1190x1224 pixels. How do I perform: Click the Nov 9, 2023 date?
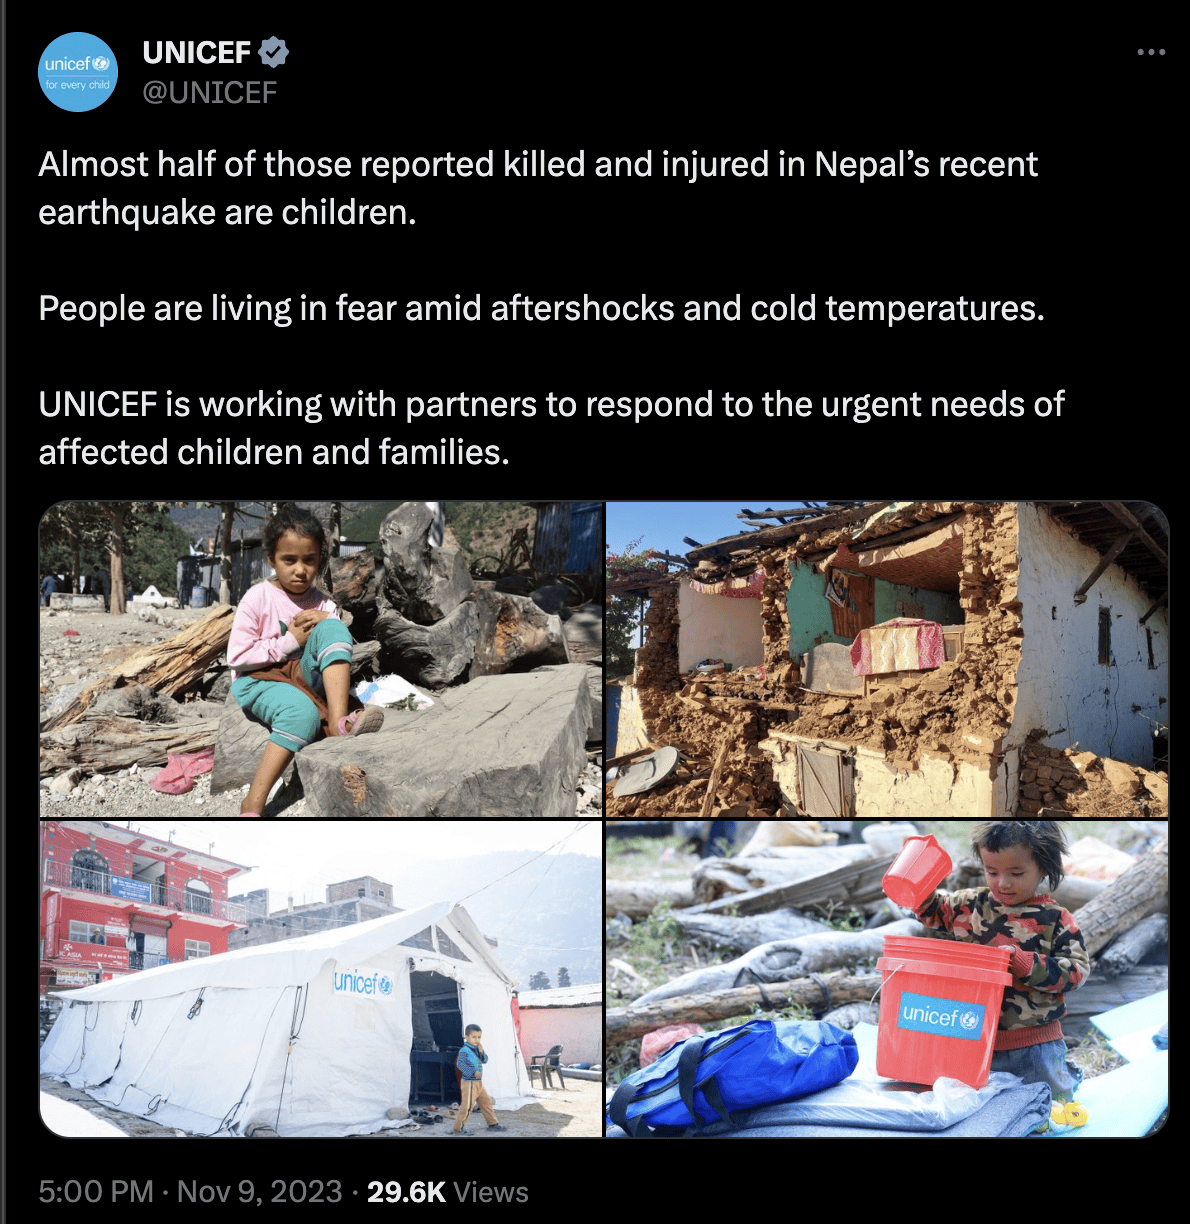click(x=259, y=1192)
